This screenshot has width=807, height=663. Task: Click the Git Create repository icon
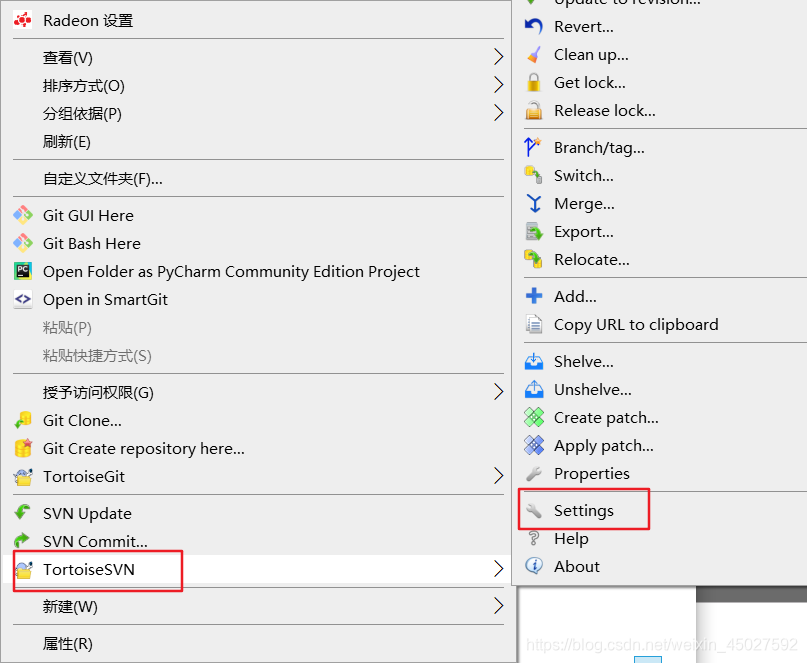pos(23,448)
